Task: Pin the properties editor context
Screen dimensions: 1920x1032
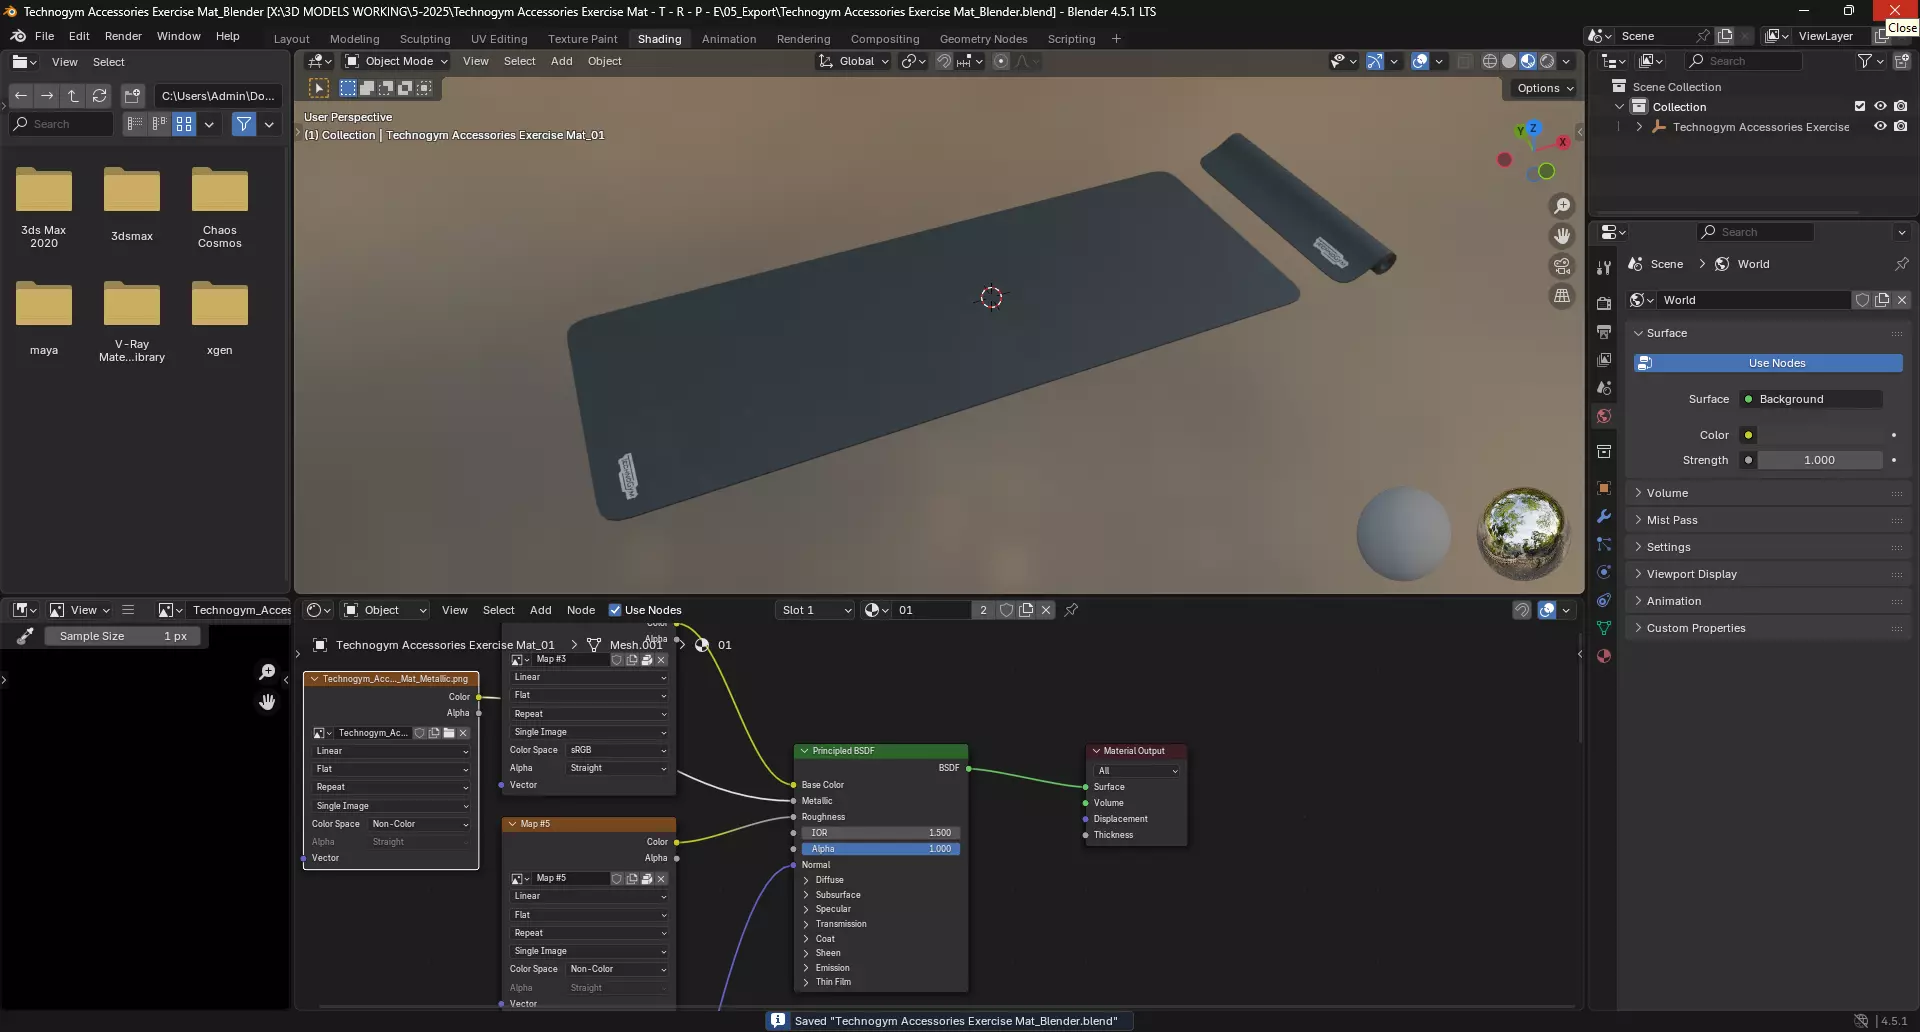Action: tap(1901, 264)
